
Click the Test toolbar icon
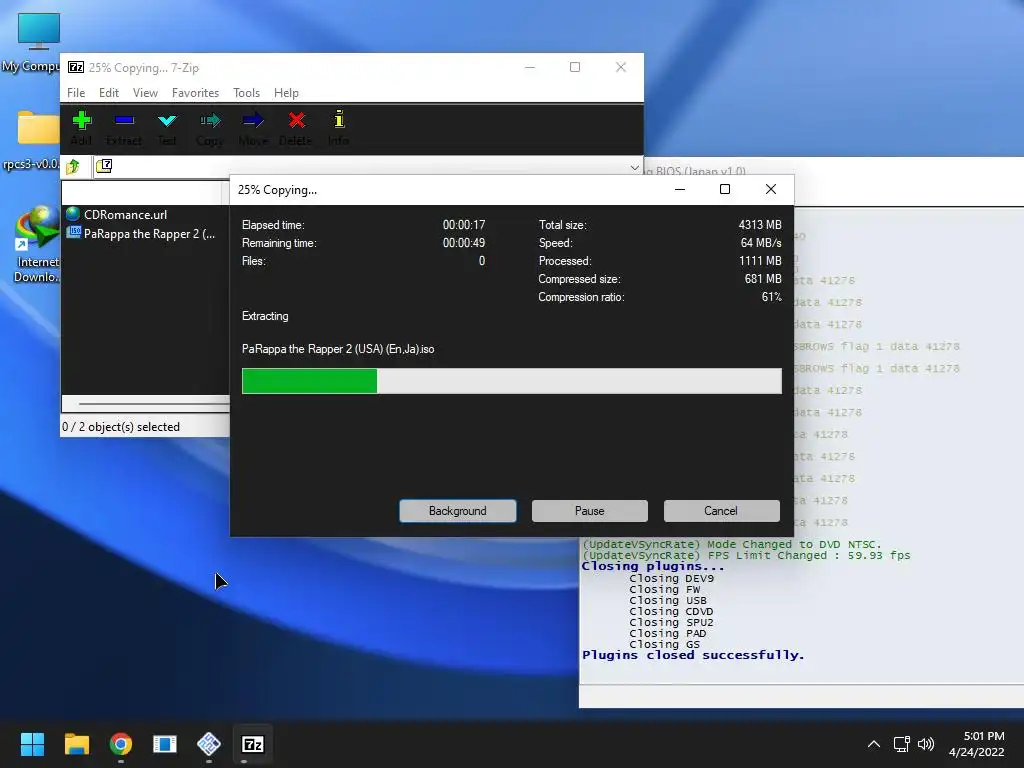[167, 128]
